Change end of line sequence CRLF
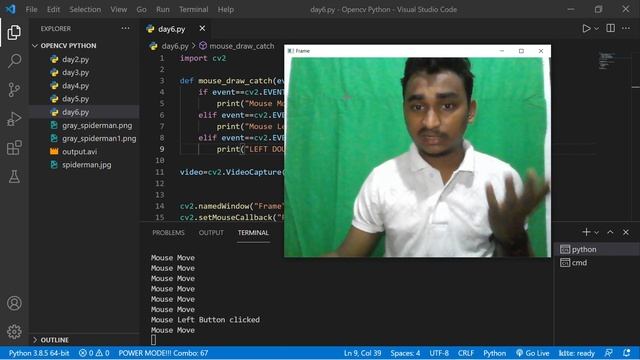The height and width of the screenshot is (360, 640). tap(466, 353)
